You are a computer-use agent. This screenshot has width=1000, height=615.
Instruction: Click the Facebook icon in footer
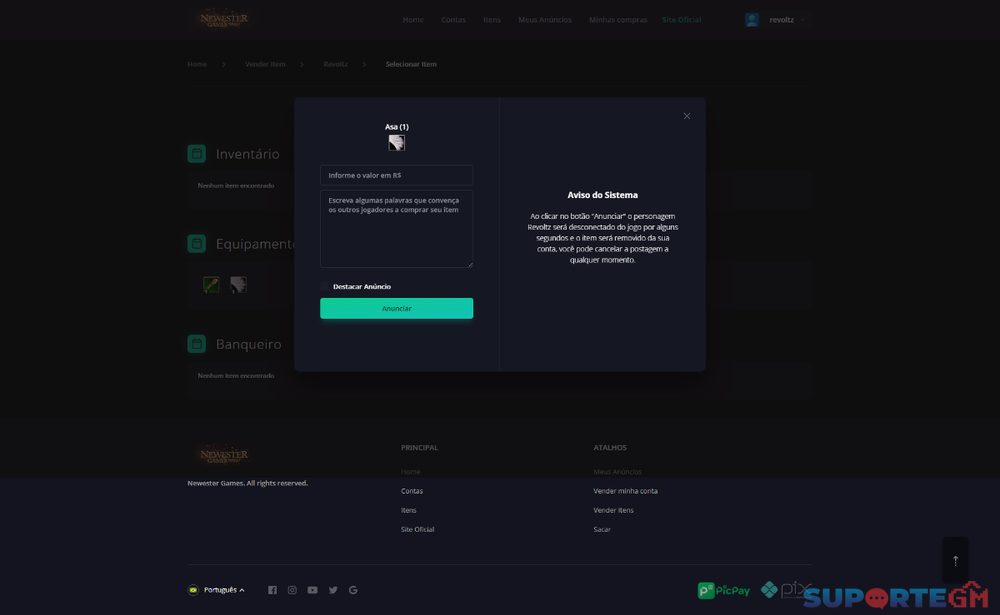click(272, 590)
